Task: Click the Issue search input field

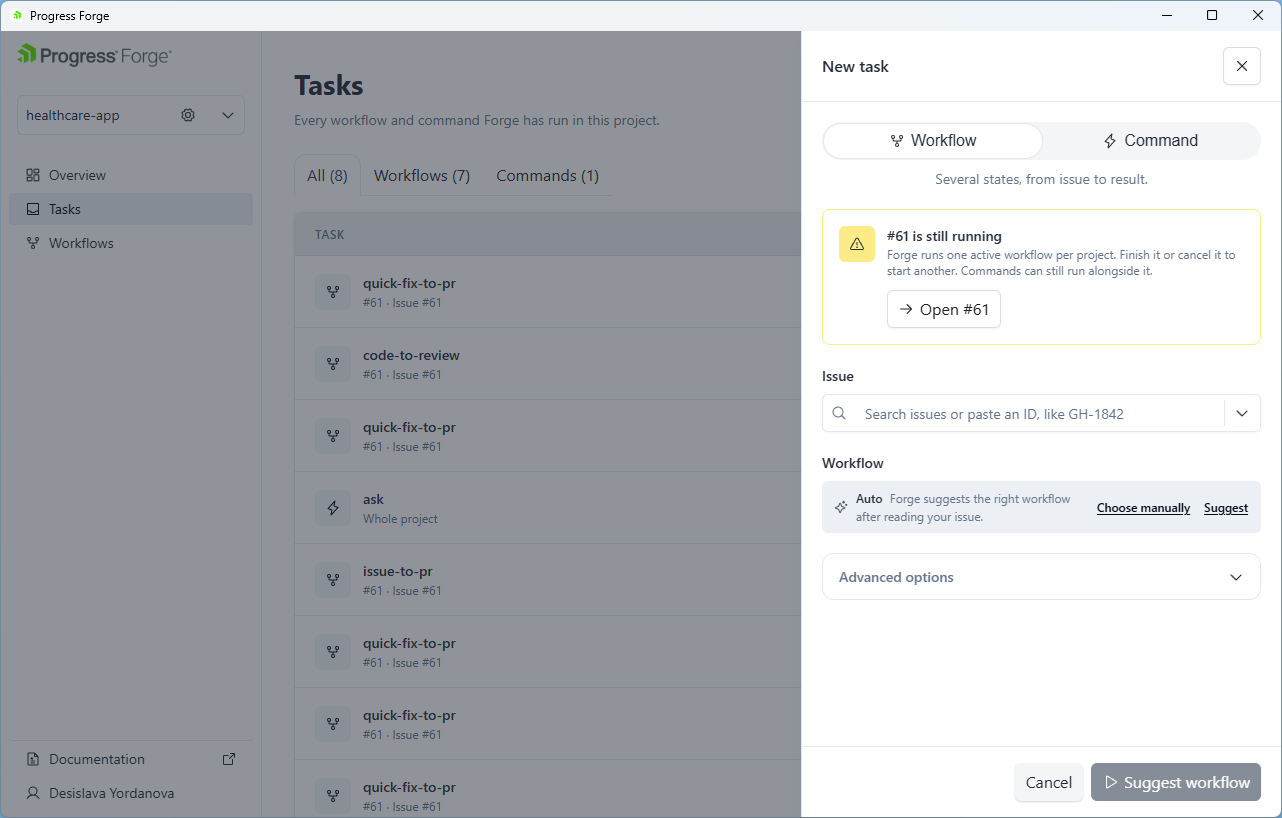Action: coord(1041,413)
